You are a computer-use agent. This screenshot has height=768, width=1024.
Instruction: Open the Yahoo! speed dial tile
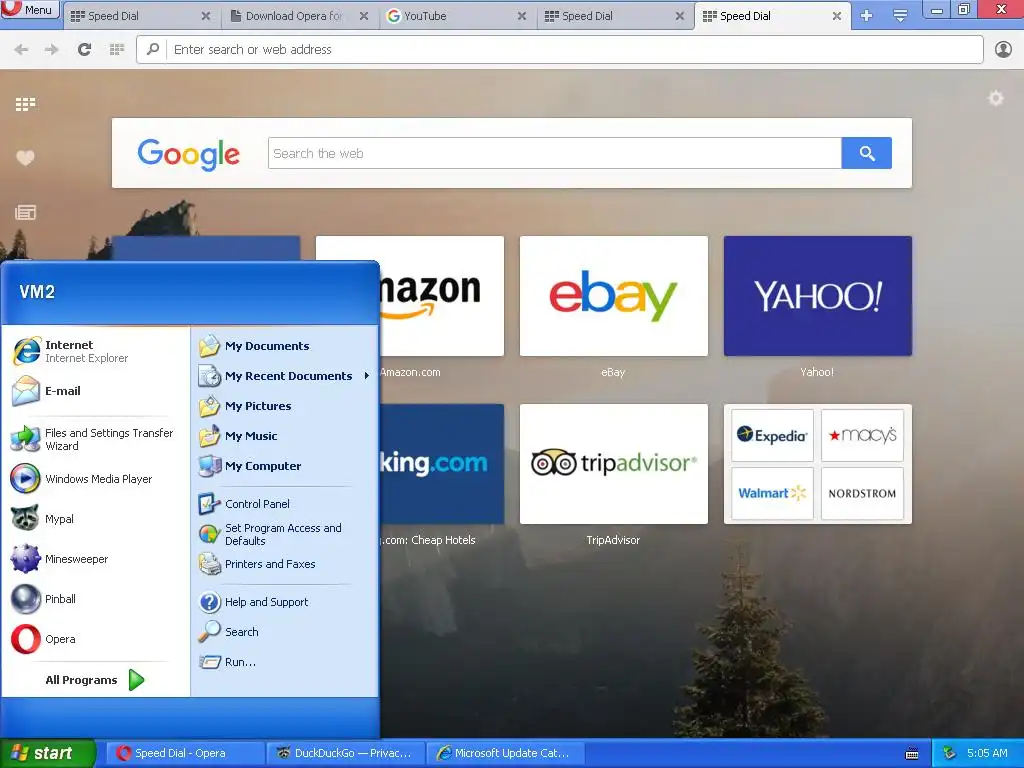(x=818, y=296)
